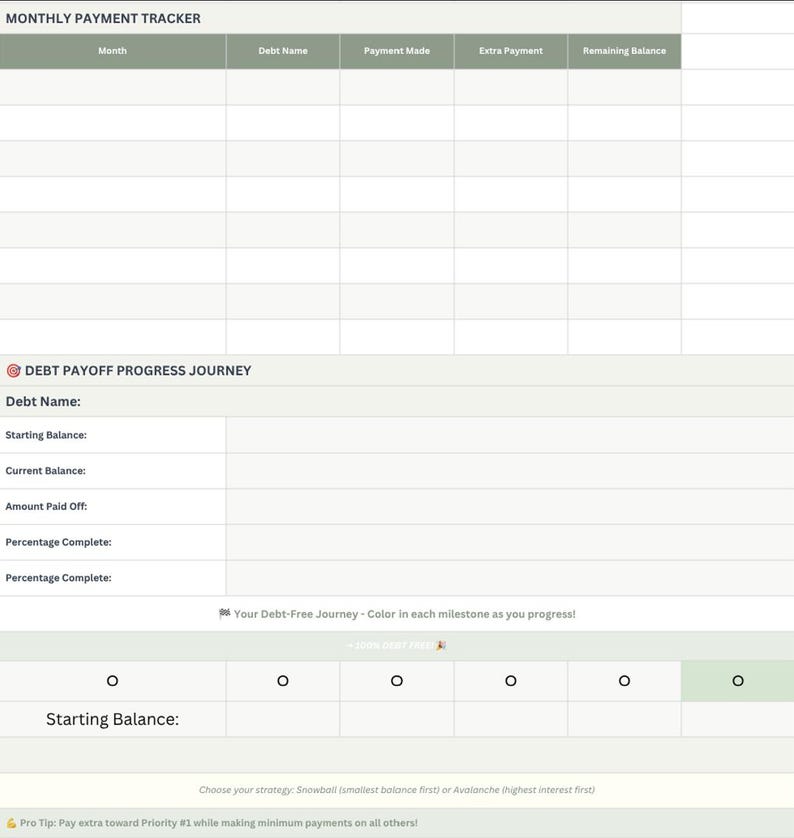Click the flexed arm emoji before Pro Tip

11,823
